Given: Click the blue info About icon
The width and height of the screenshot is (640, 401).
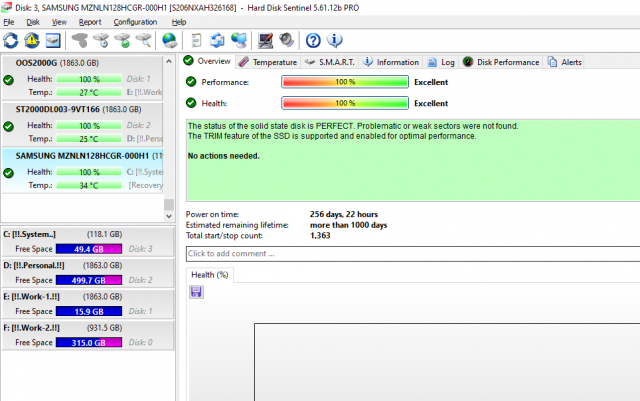Looking at the screenshot, I should (335, 40).
